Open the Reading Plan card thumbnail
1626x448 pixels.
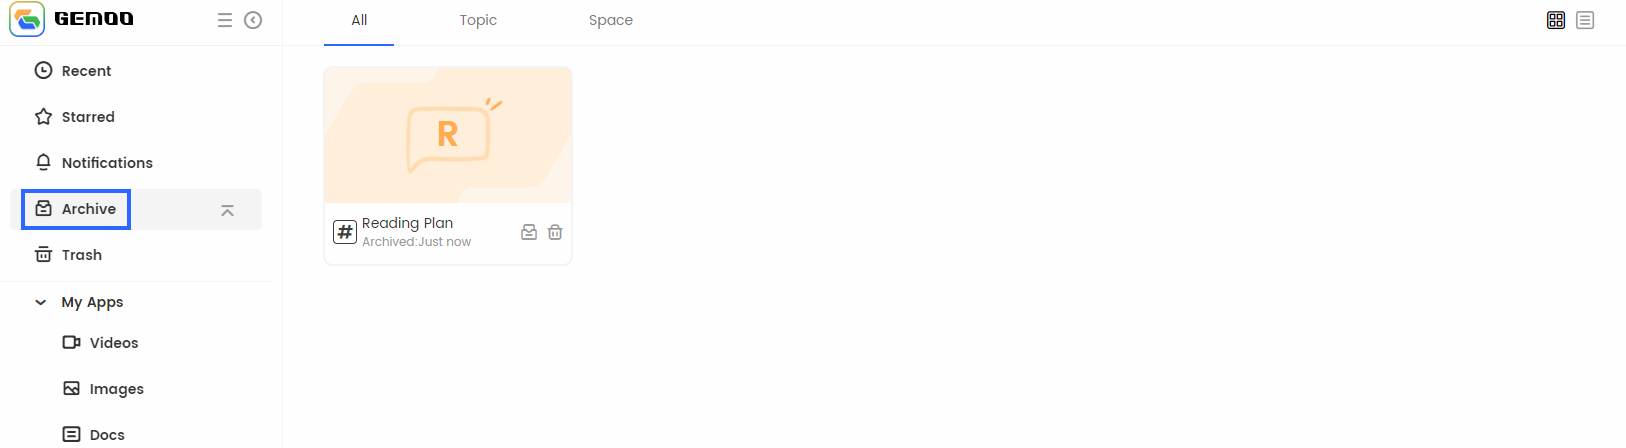click(448, 135)
